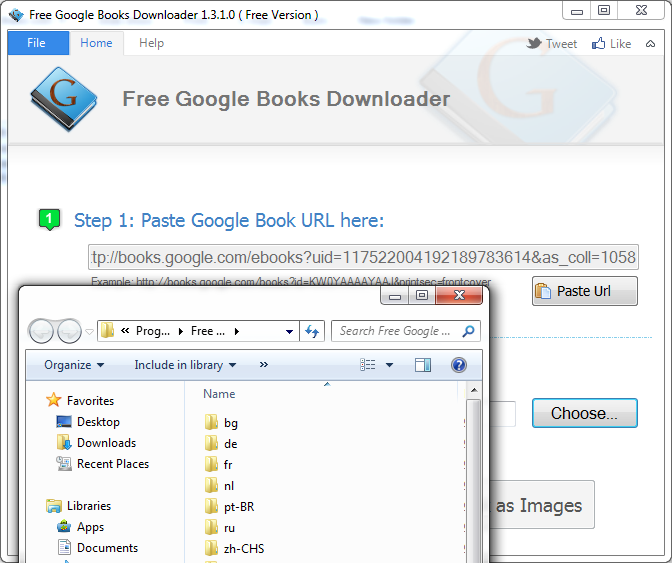Select the ru folder
672x563 pixels.
coord(220,527)
